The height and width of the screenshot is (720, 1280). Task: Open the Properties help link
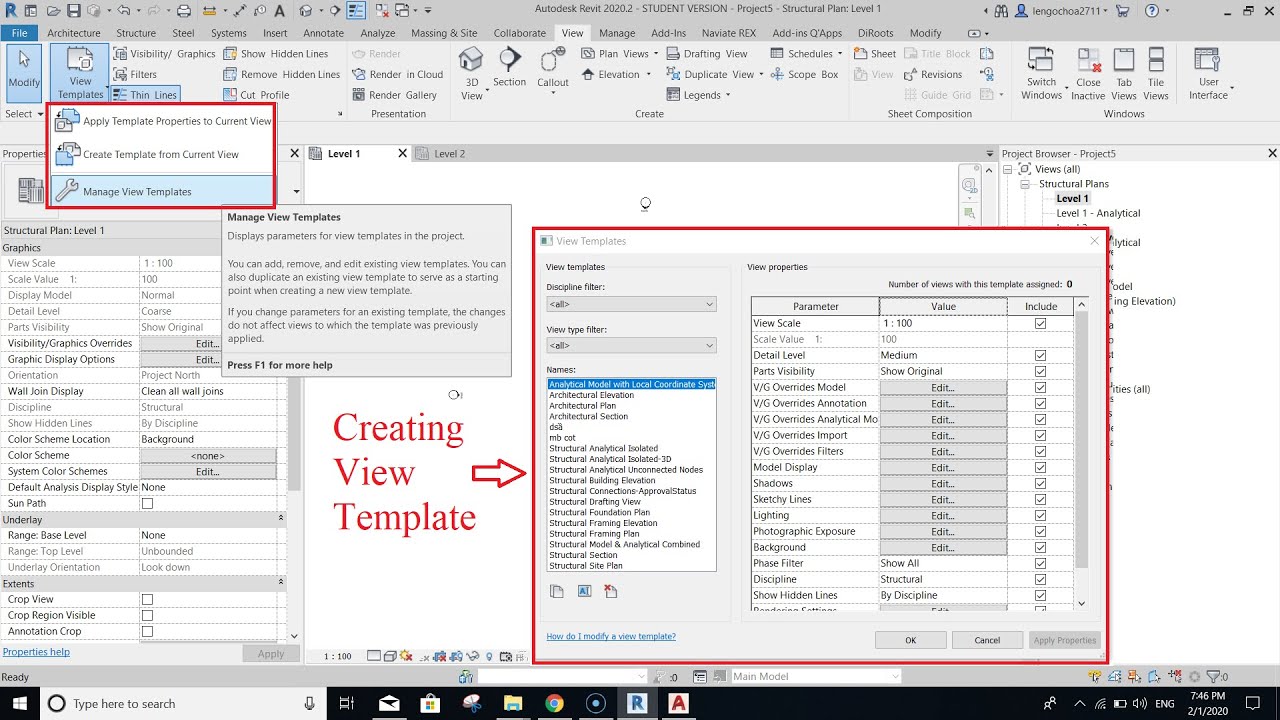point(36,652)
